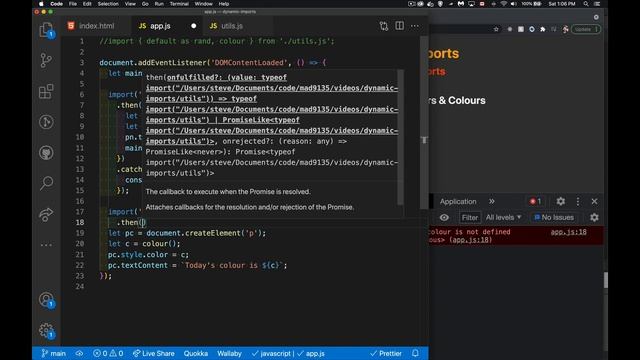Open errors and warnings count in status bar
This screenshot has width=640, height=360.
pyautogui.click(x=108, y=353)
